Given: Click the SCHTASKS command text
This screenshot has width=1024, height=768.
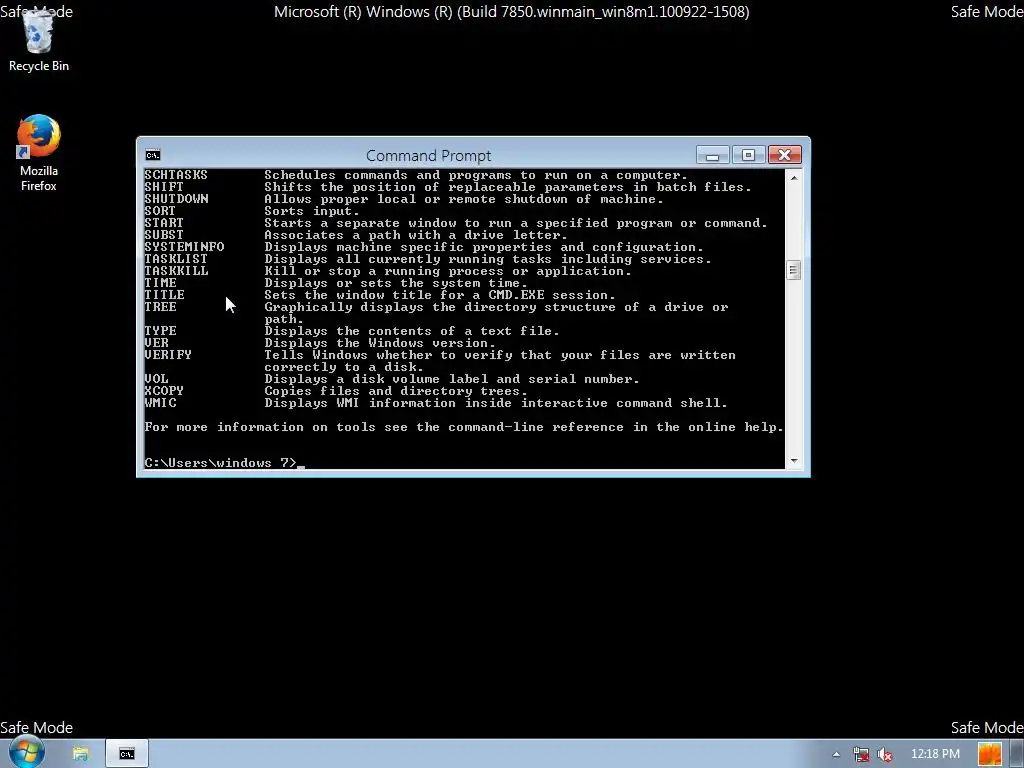Looking at the screenshot, I should coord(176,175).
